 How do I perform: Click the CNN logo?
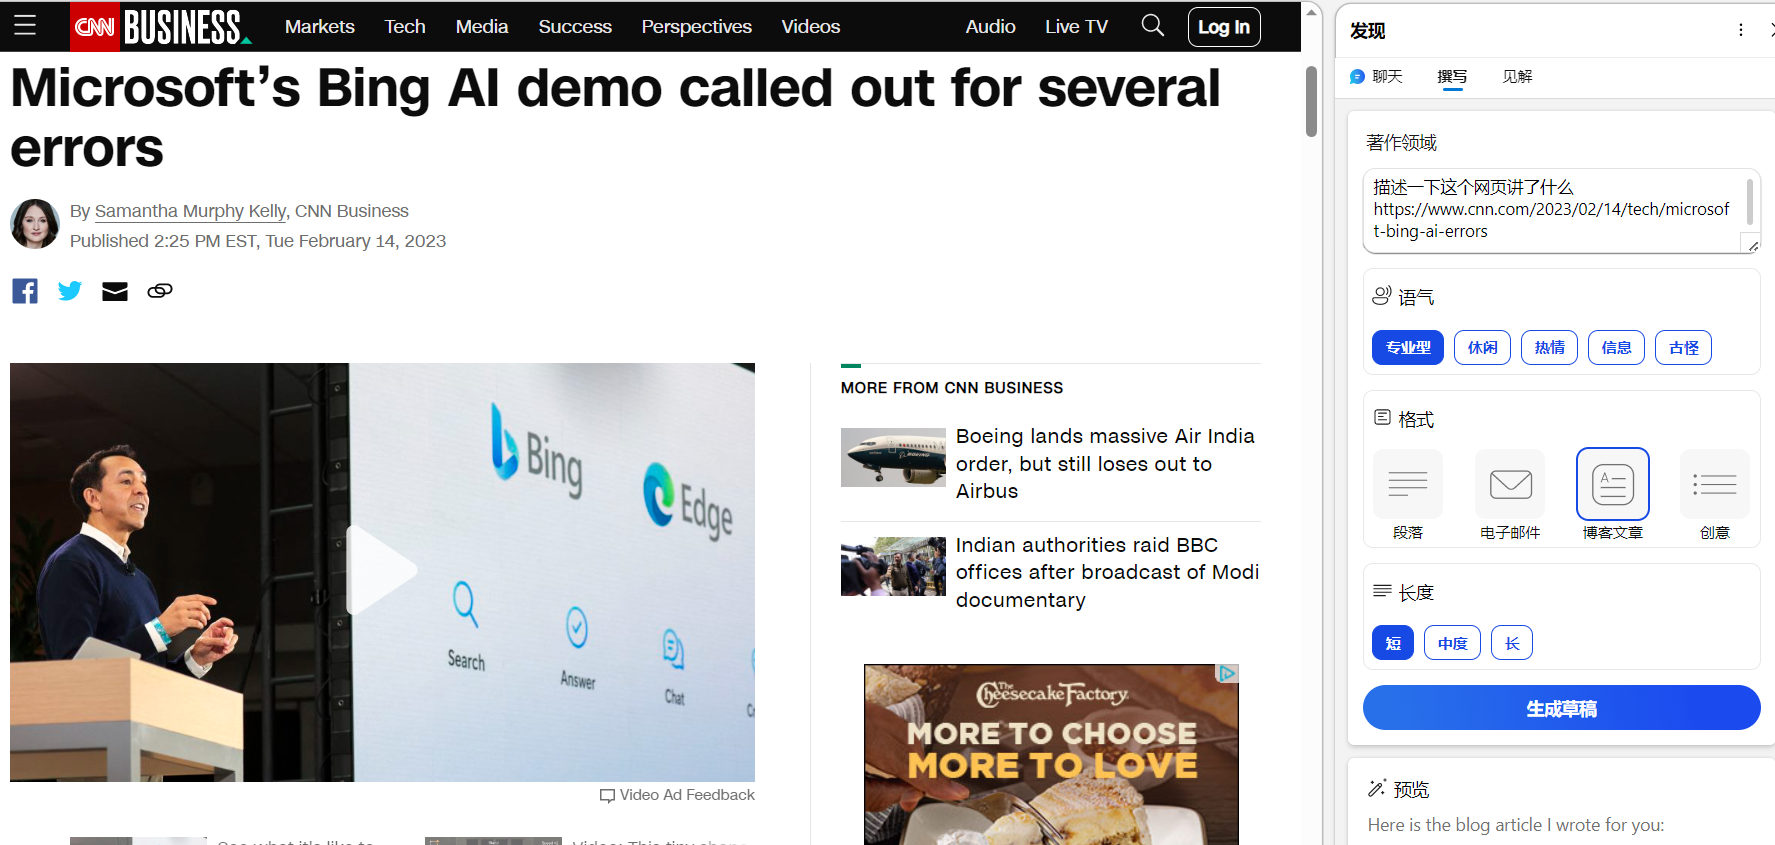click(x=95, y=27)
